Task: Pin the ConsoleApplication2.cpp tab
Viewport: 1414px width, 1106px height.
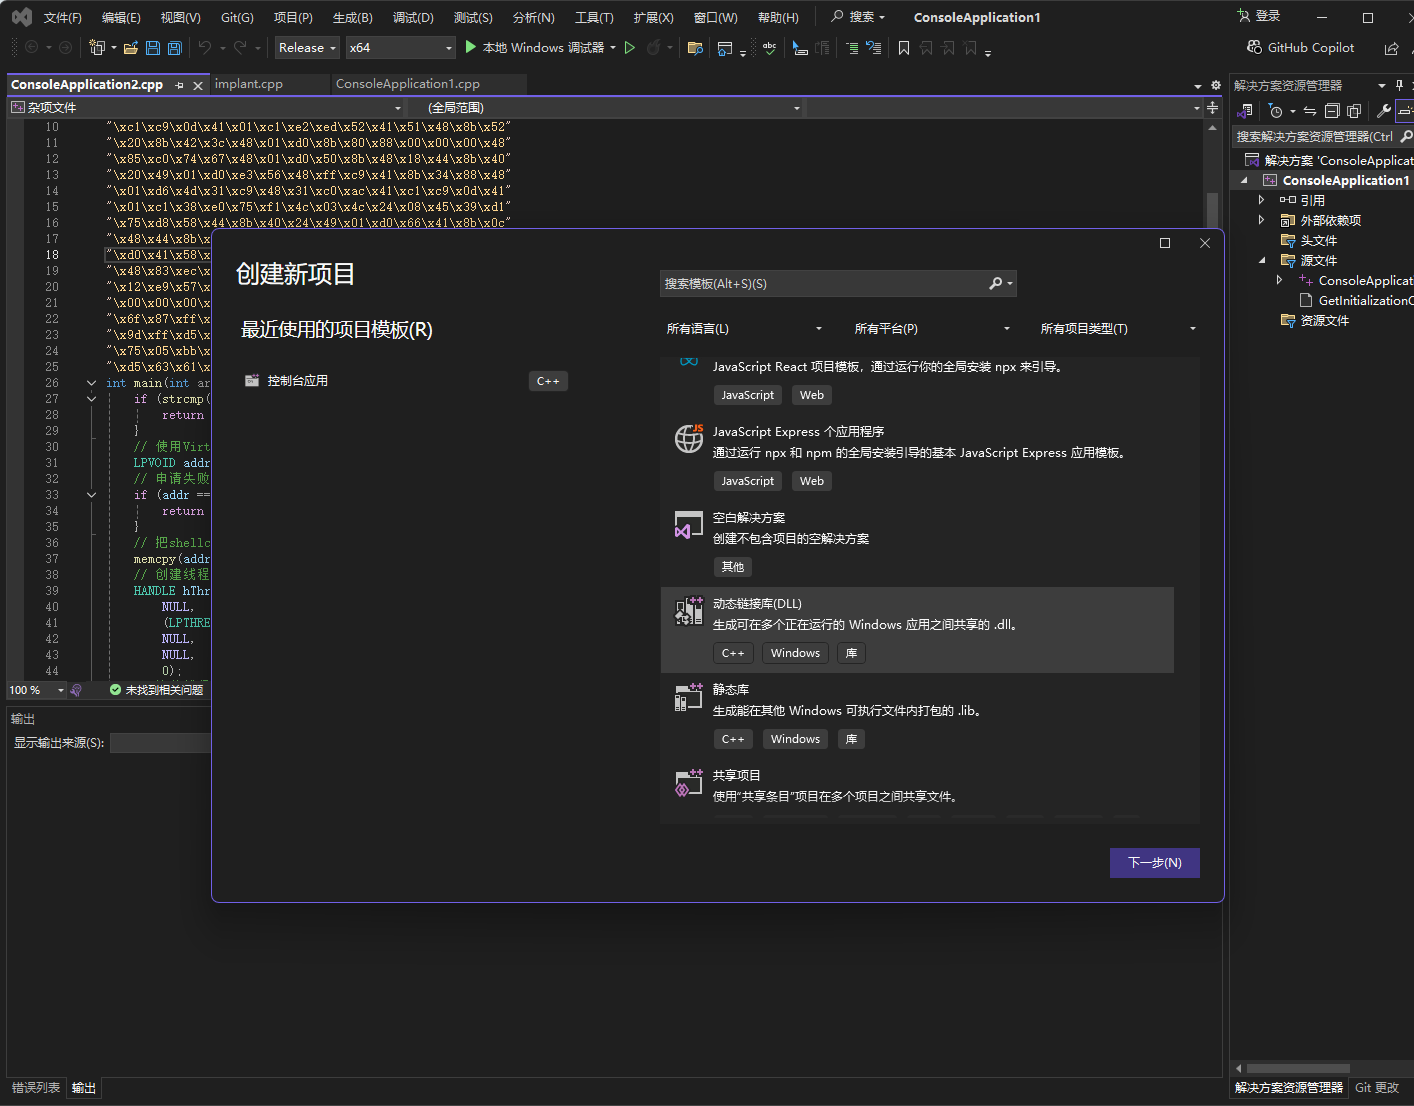Action: click(x=179, y=85)
